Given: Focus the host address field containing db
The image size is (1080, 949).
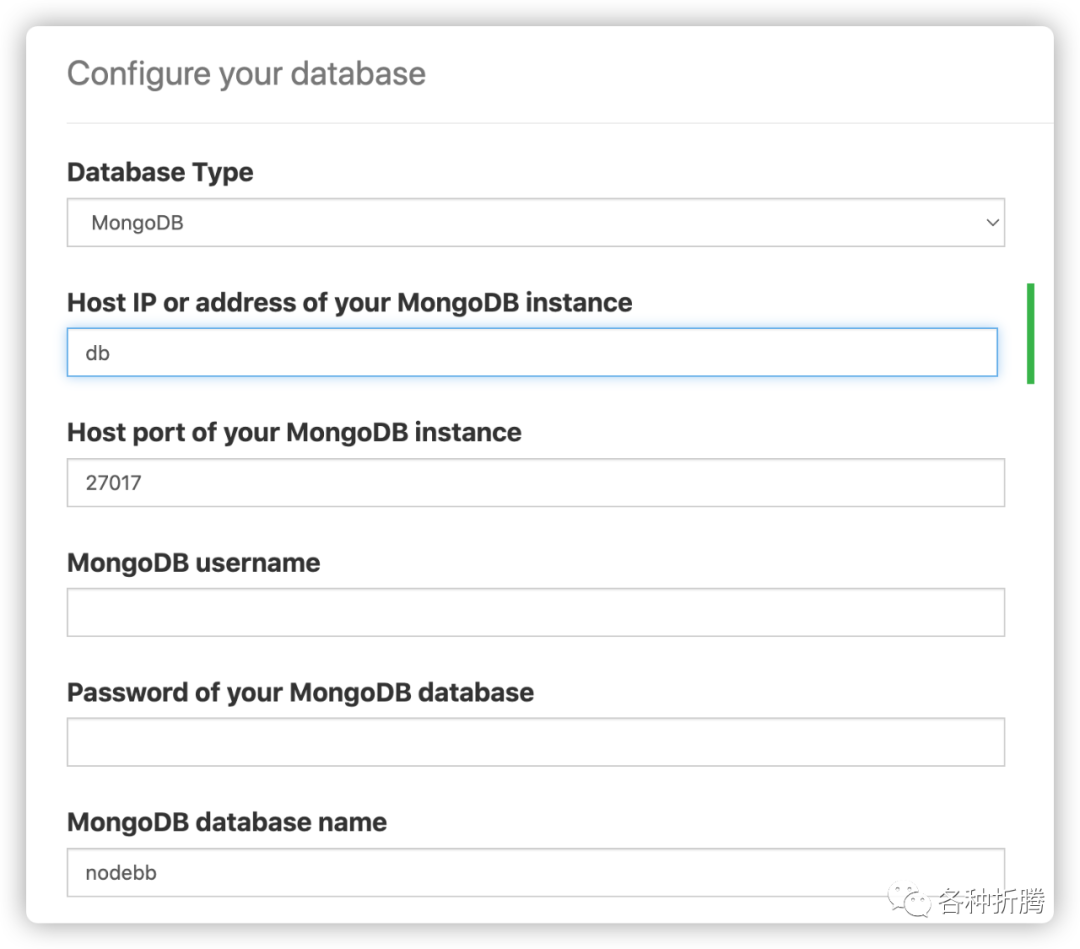Looking at the screenshot, I should coord(532,352).
